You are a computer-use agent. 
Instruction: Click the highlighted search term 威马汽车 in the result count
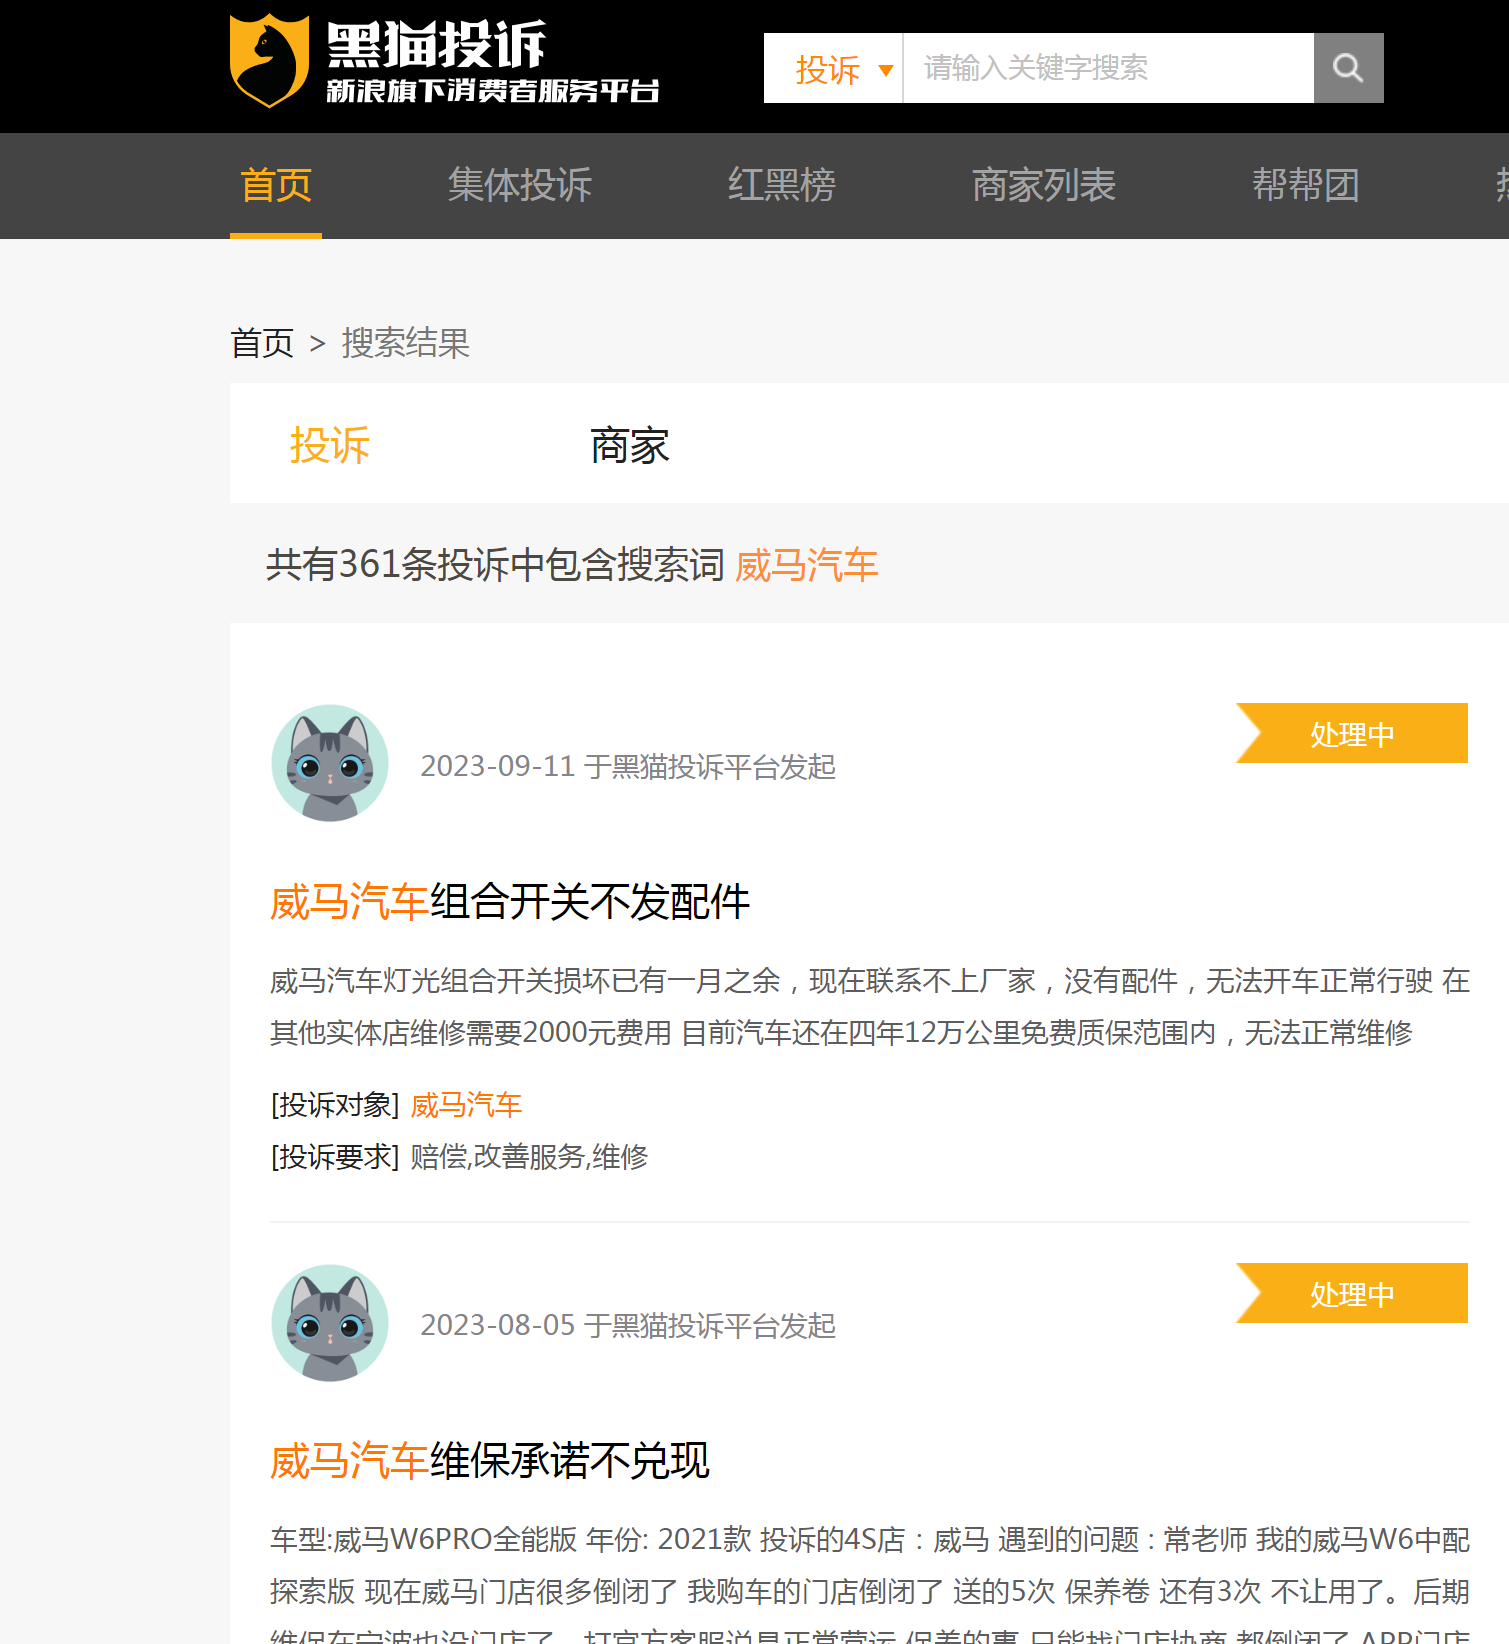(807, 566)
